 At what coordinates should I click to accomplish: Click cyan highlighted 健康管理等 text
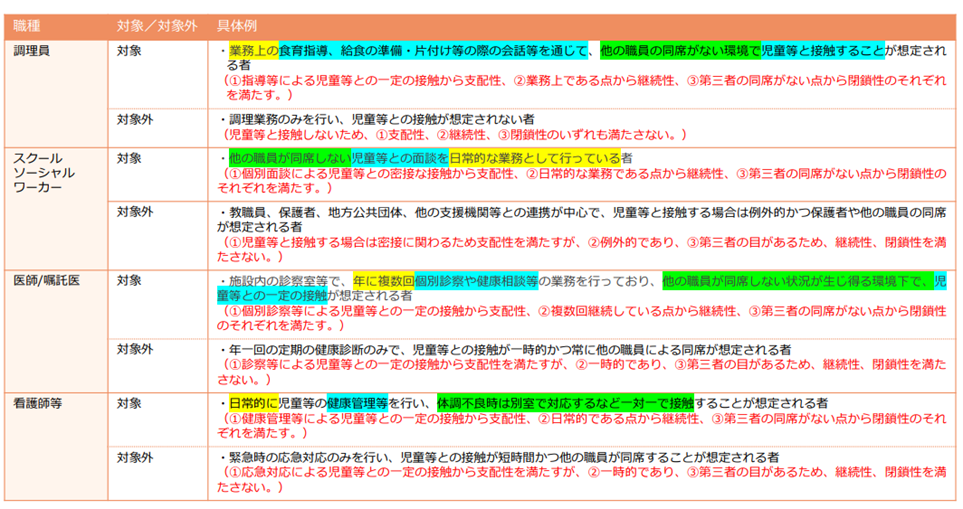[x=357, y=403]
